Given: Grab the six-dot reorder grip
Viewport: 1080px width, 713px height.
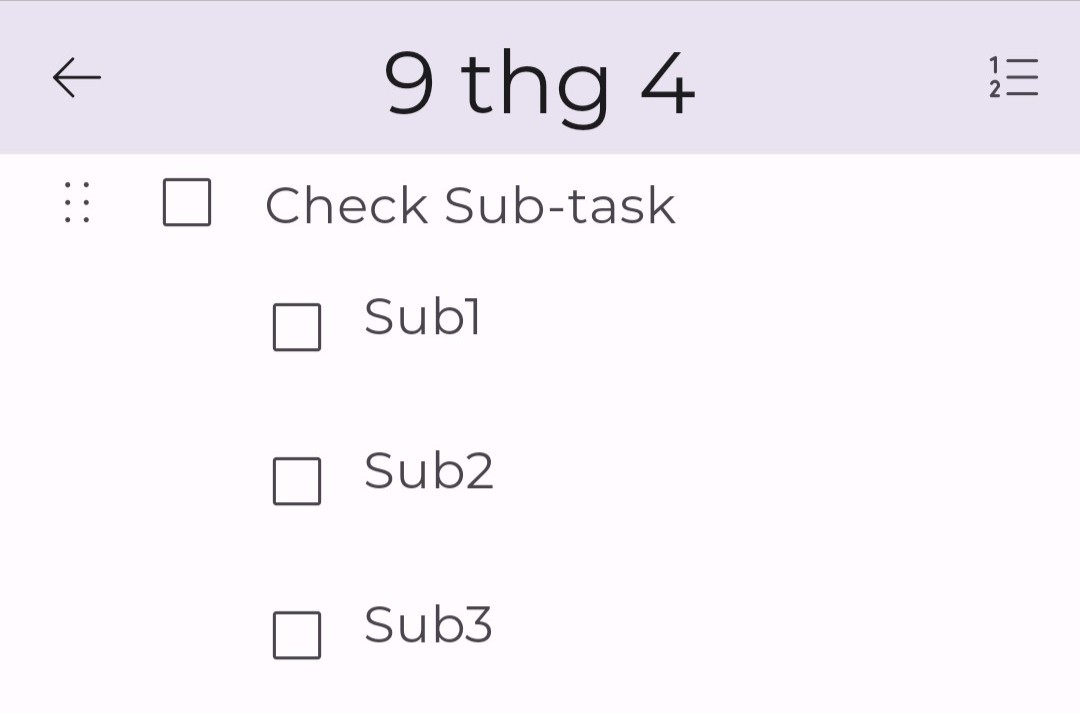Looking at the screenshot, I should click(77, 203).
